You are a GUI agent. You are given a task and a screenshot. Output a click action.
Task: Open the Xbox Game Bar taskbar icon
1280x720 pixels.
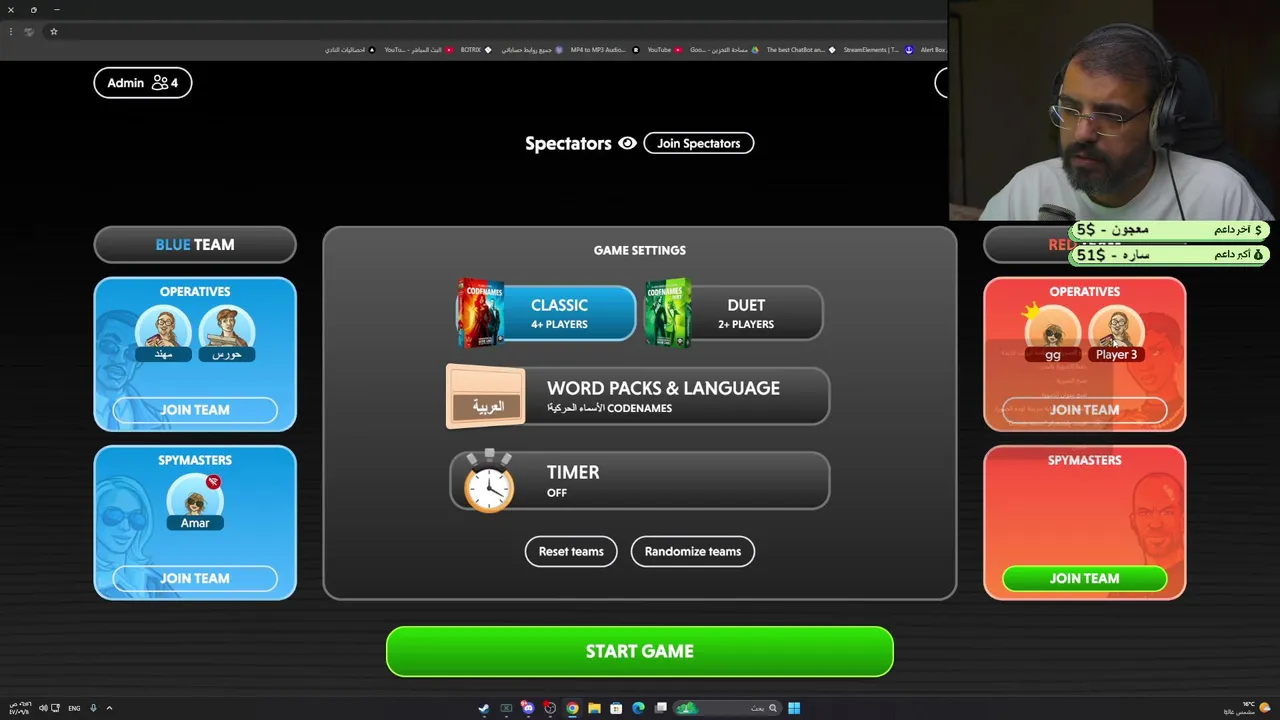506,708
